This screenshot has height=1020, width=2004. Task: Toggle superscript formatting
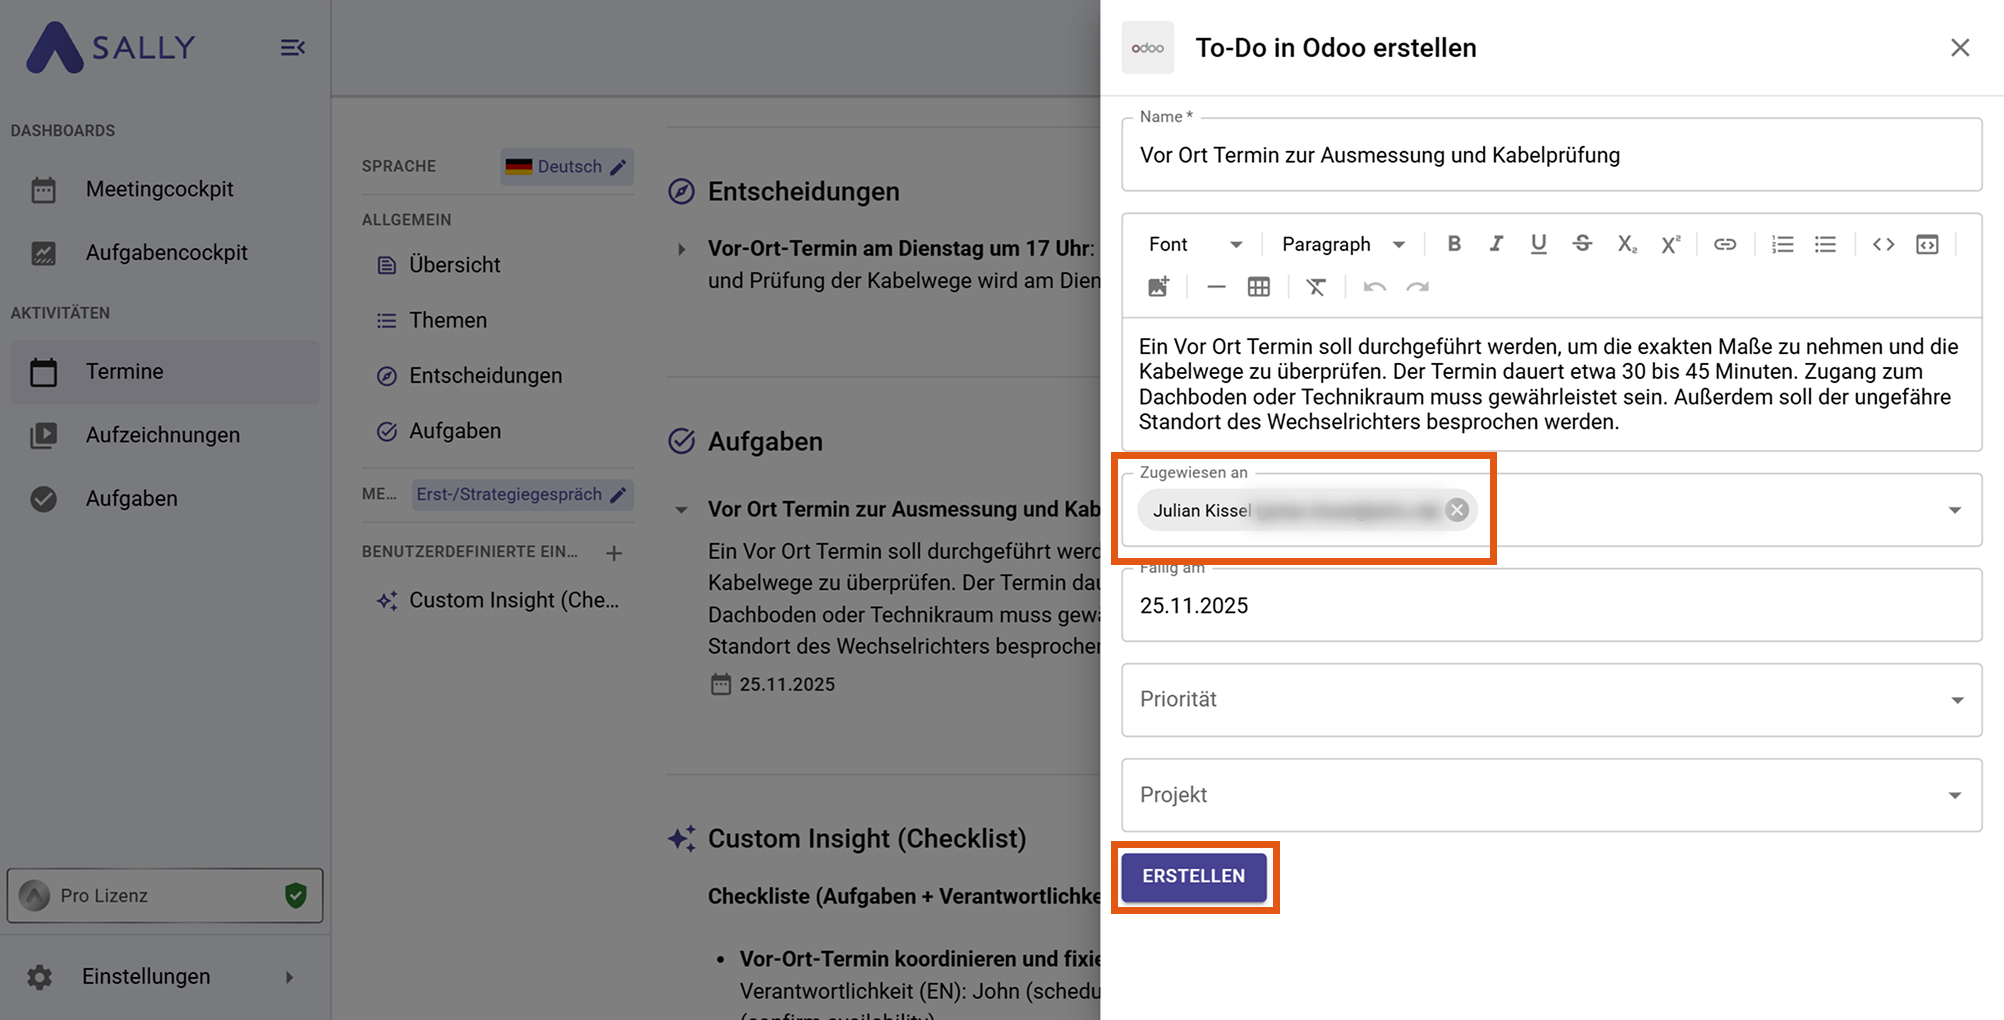(x=1670, y=244)
